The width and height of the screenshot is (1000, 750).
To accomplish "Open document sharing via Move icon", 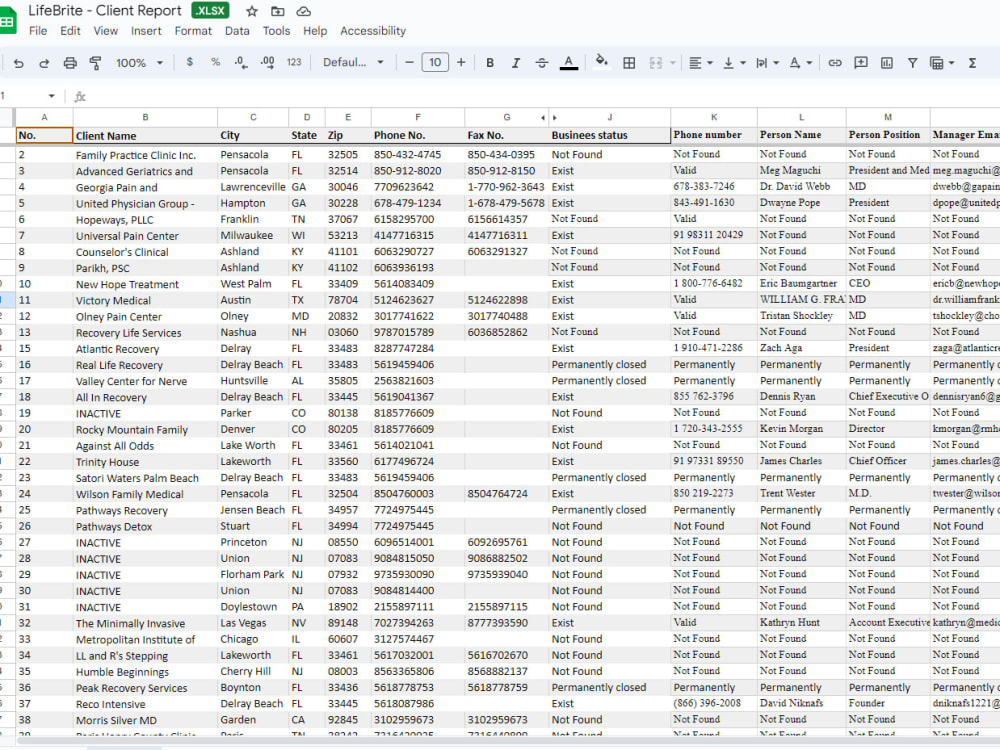I will tap(277, 11).
